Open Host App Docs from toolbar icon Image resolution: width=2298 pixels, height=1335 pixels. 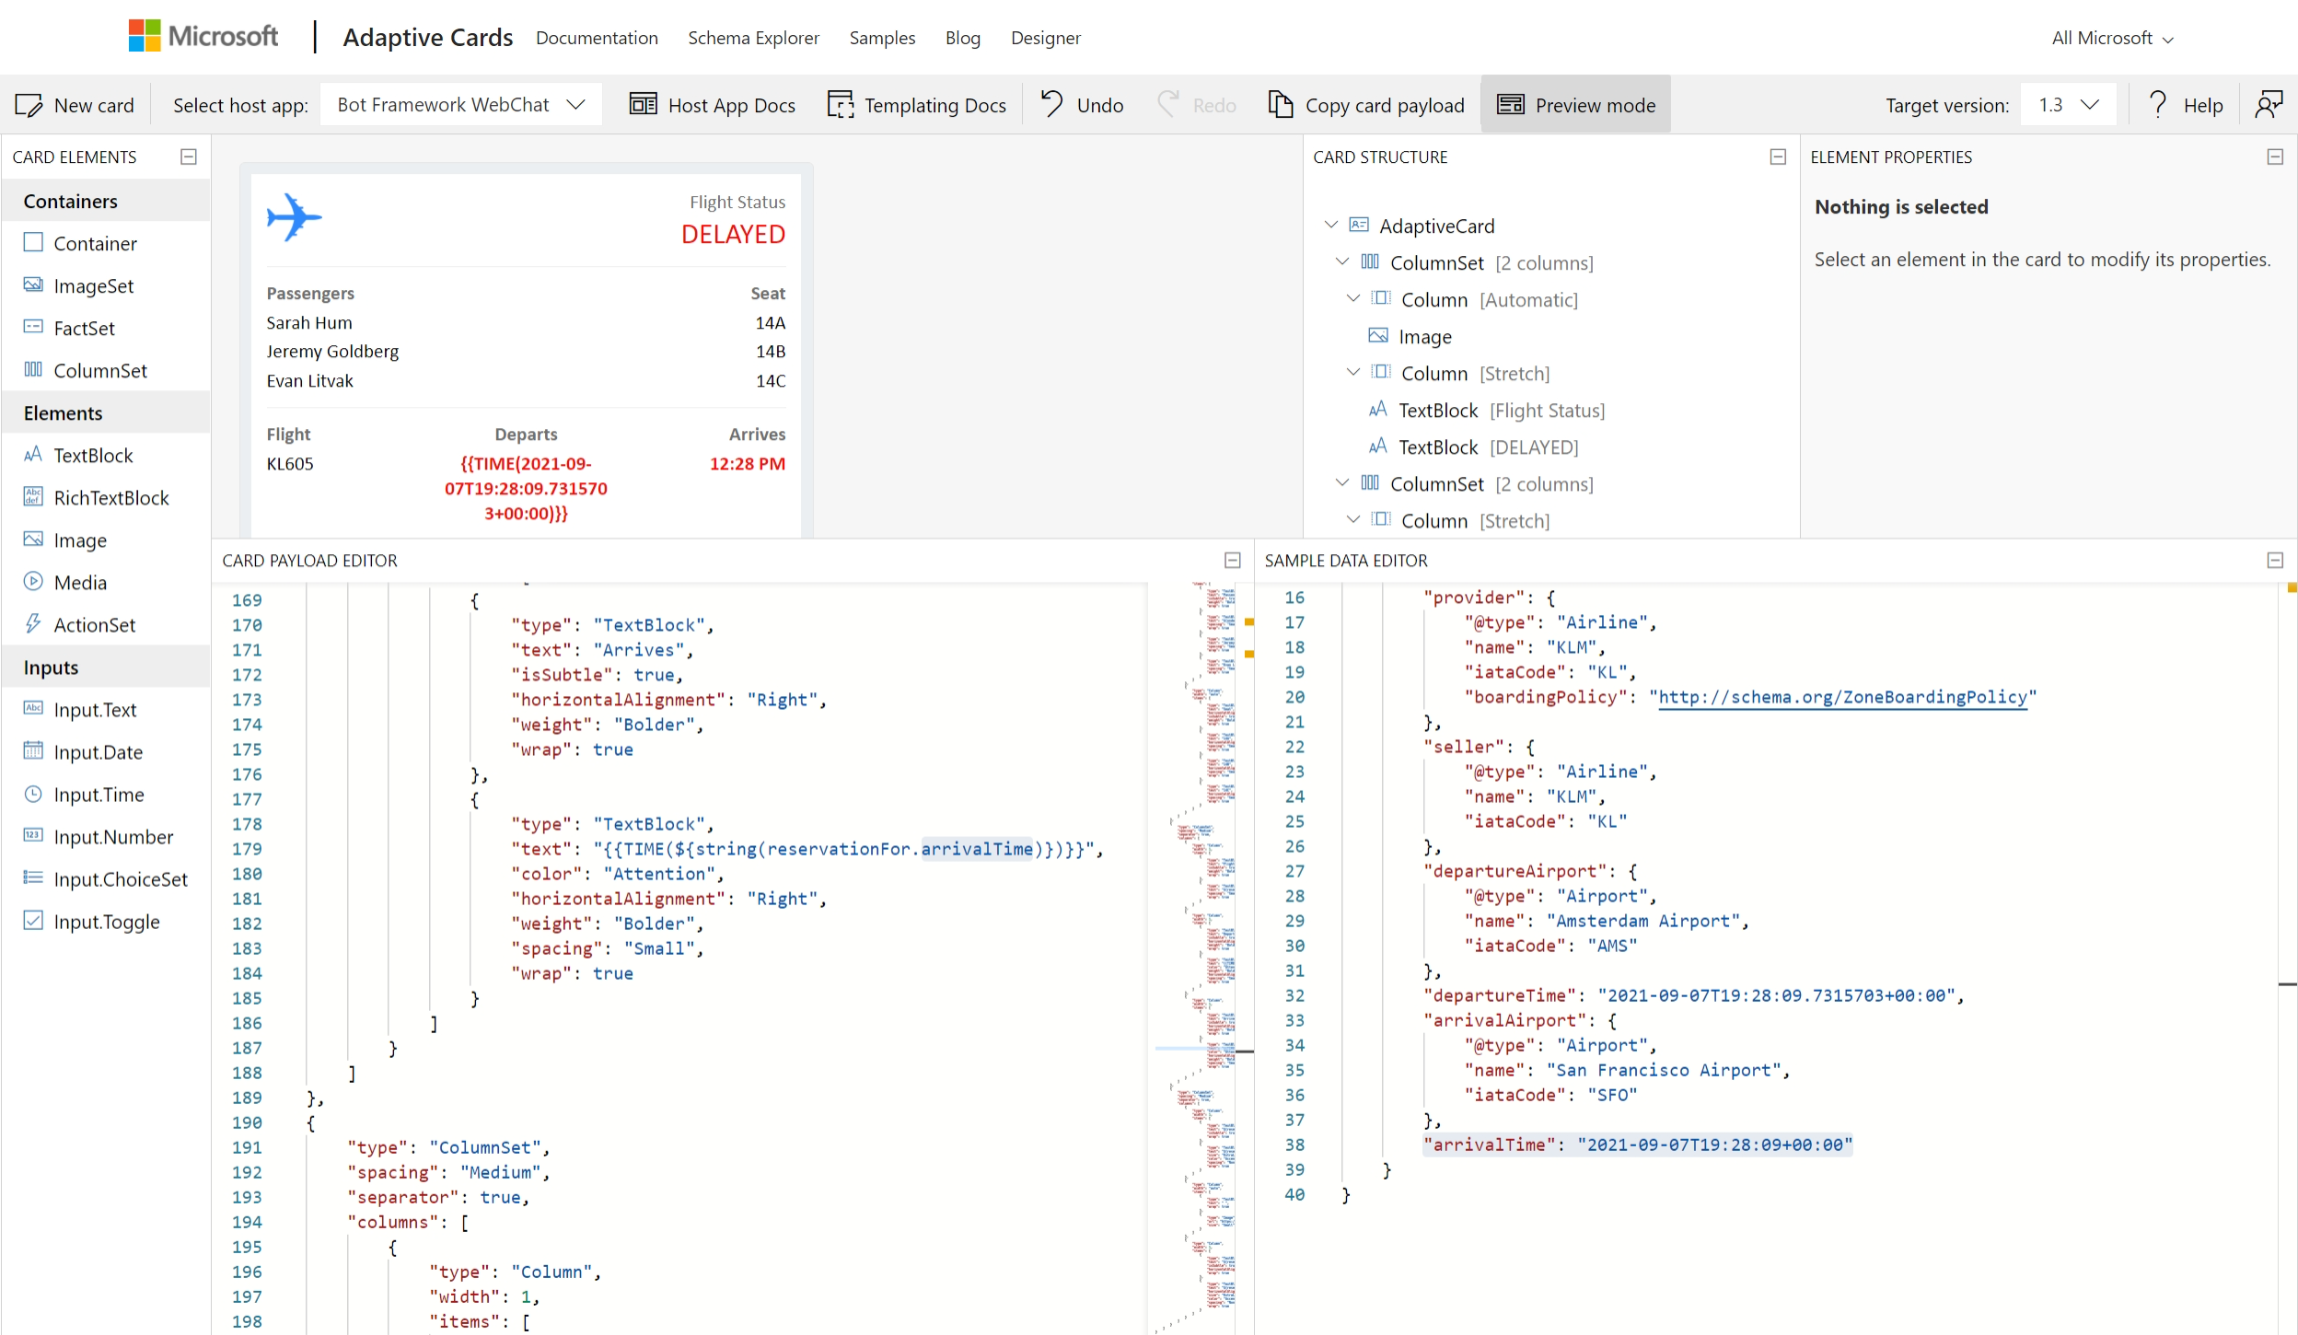tap(643, 104)
